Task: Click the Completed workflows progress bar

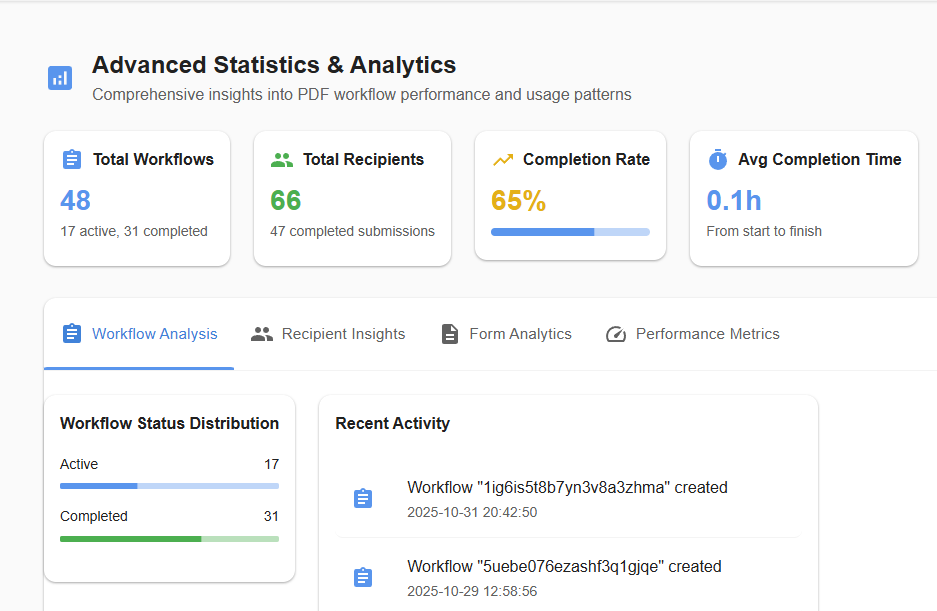Action: click(x=168, y=538)
